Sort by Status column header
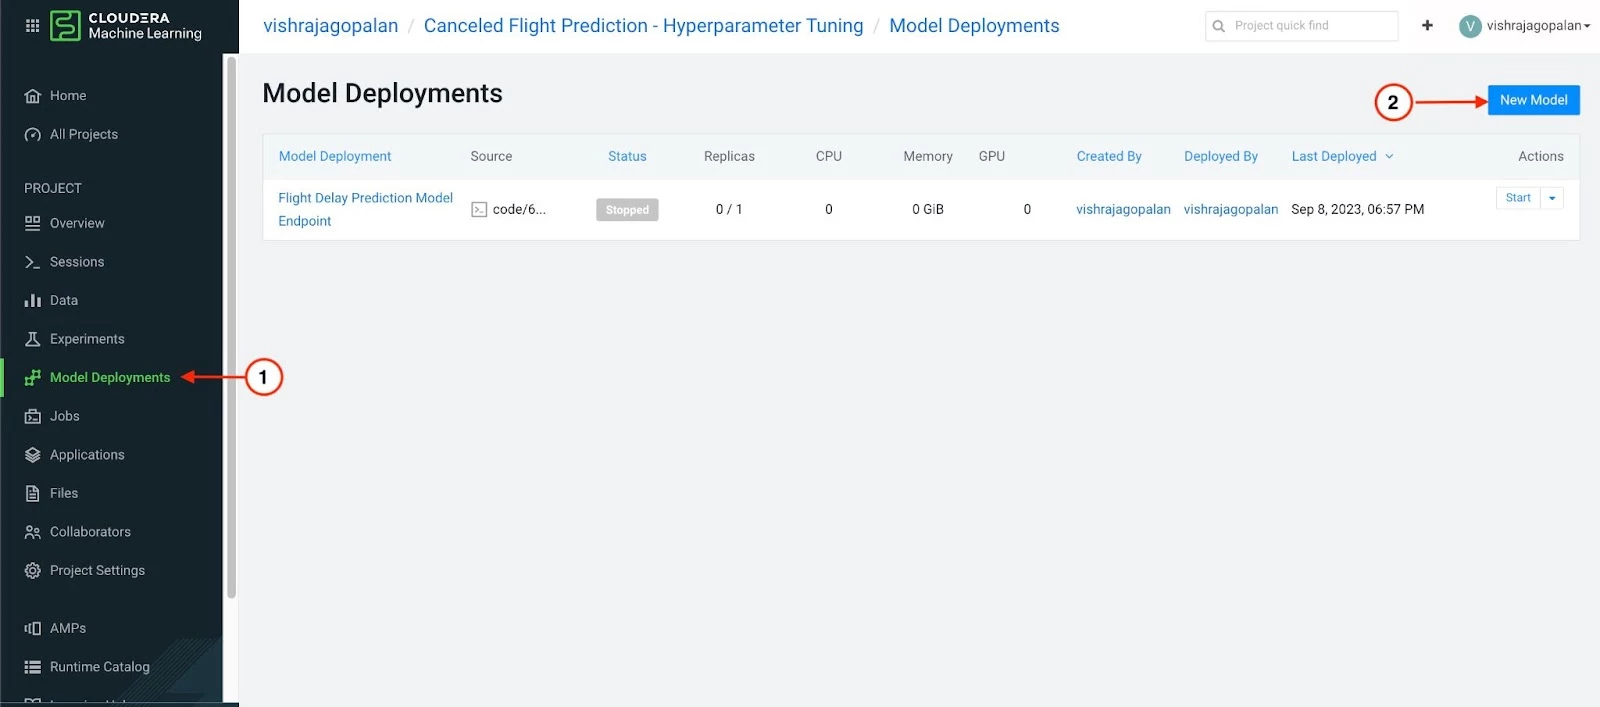 coord(627,156)
